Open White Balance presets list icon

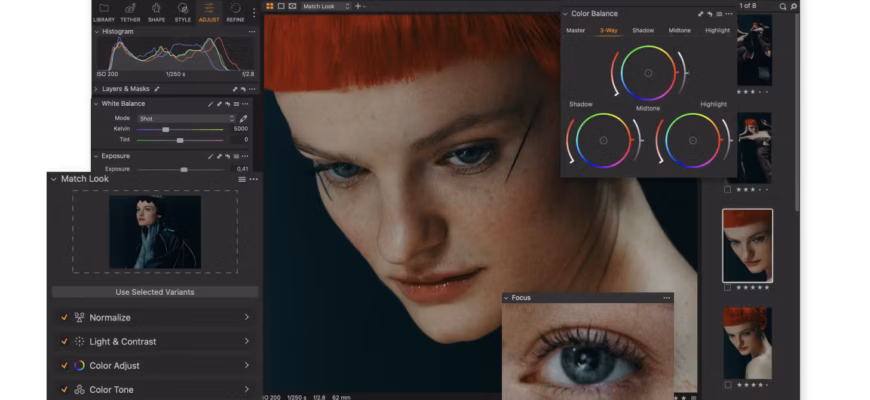tap(236, 104)
